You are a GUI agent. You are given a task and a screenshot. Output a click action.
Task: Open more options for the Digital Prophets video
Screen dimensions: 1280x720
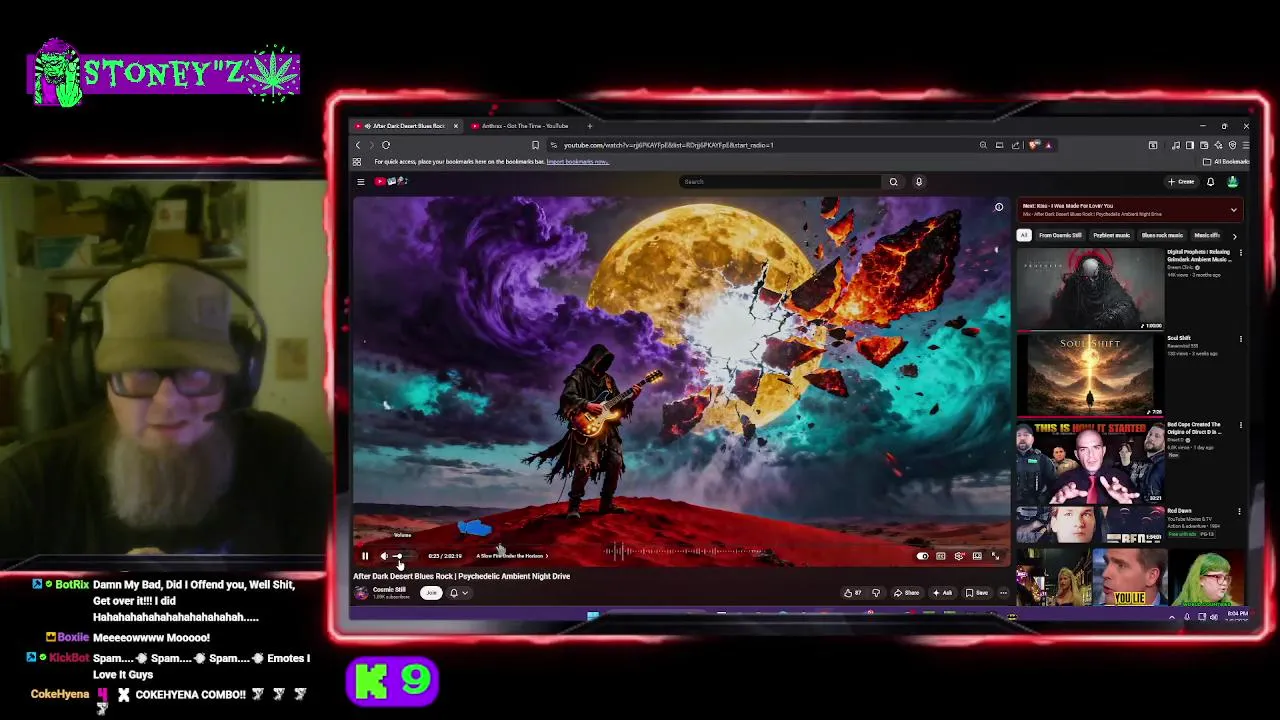click(x=1241, y=253)
